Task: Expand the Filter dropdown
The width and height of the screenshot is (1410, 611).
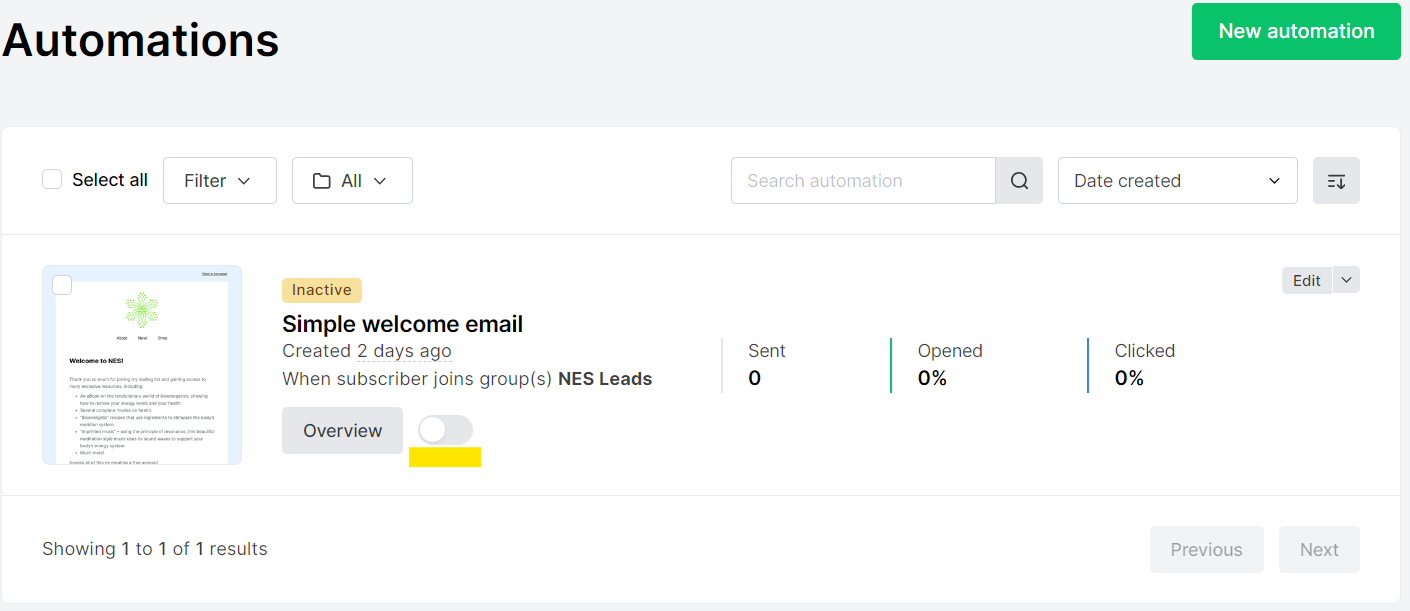Action: coord(220,181)
